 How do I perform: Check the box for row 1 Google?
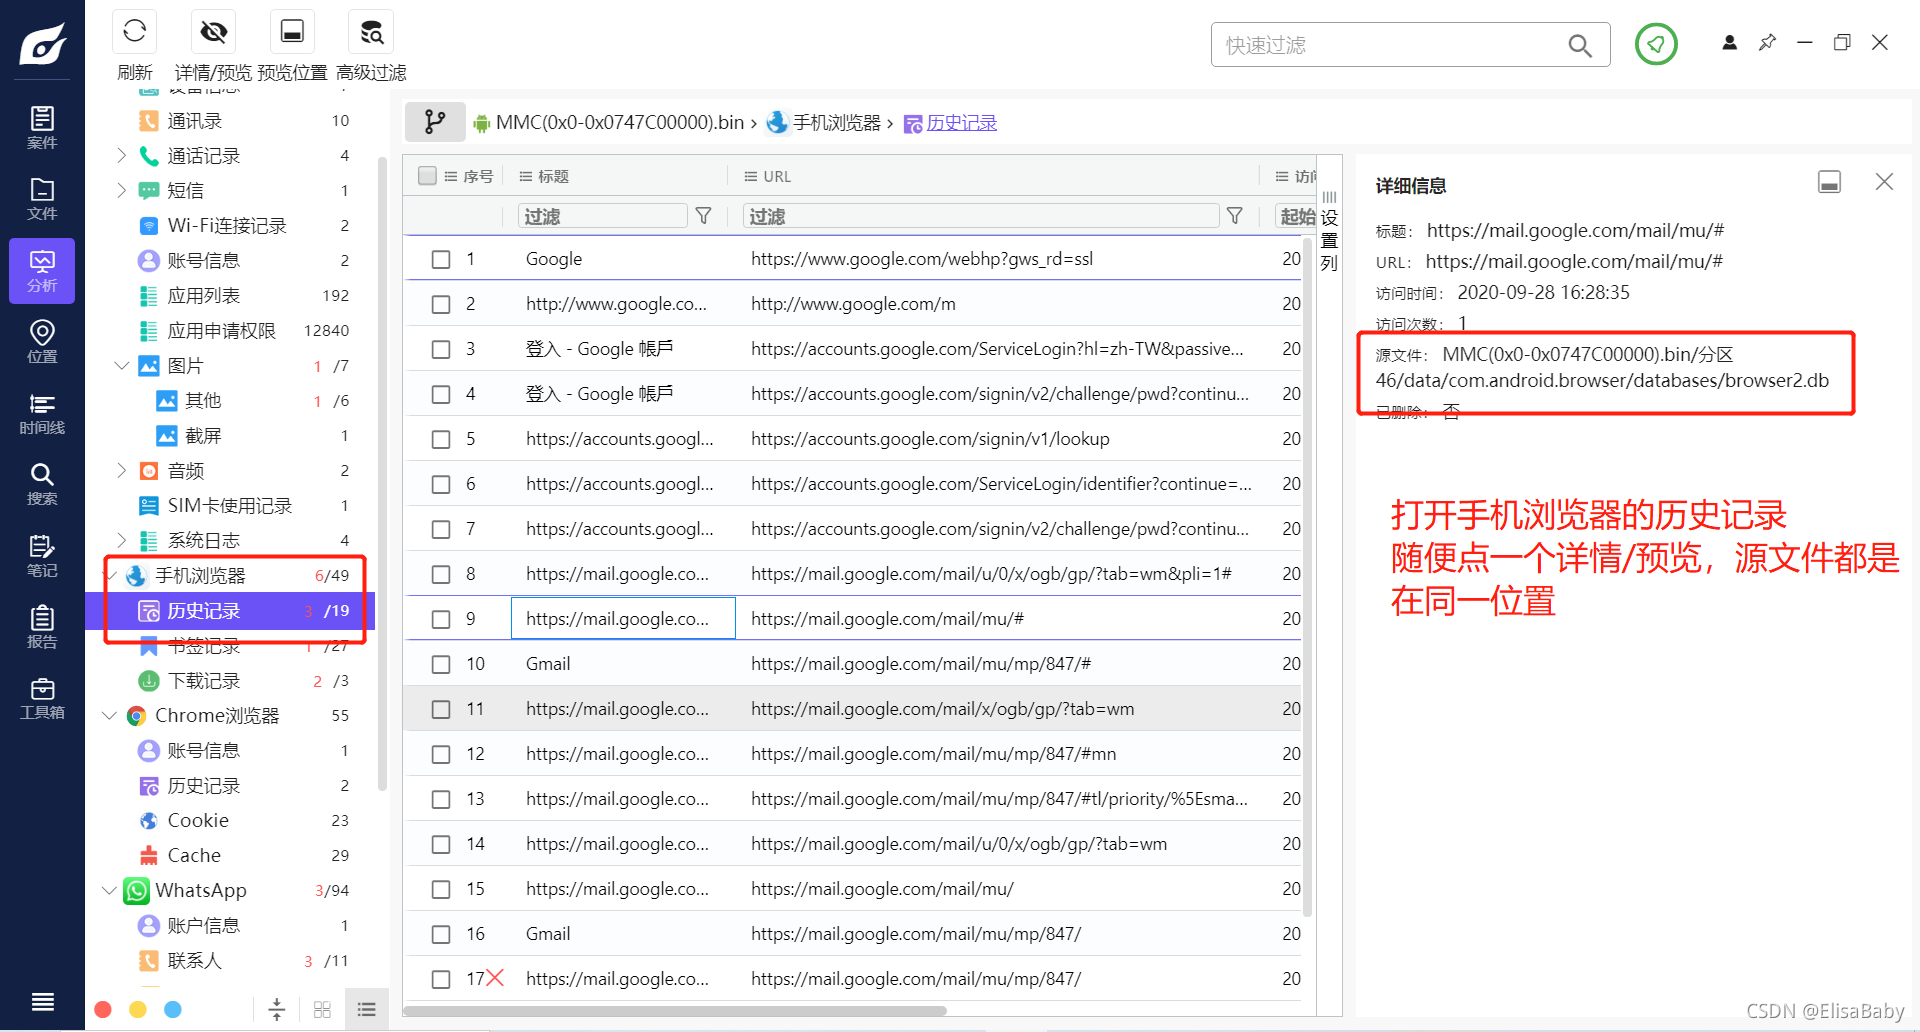point(441,259)
